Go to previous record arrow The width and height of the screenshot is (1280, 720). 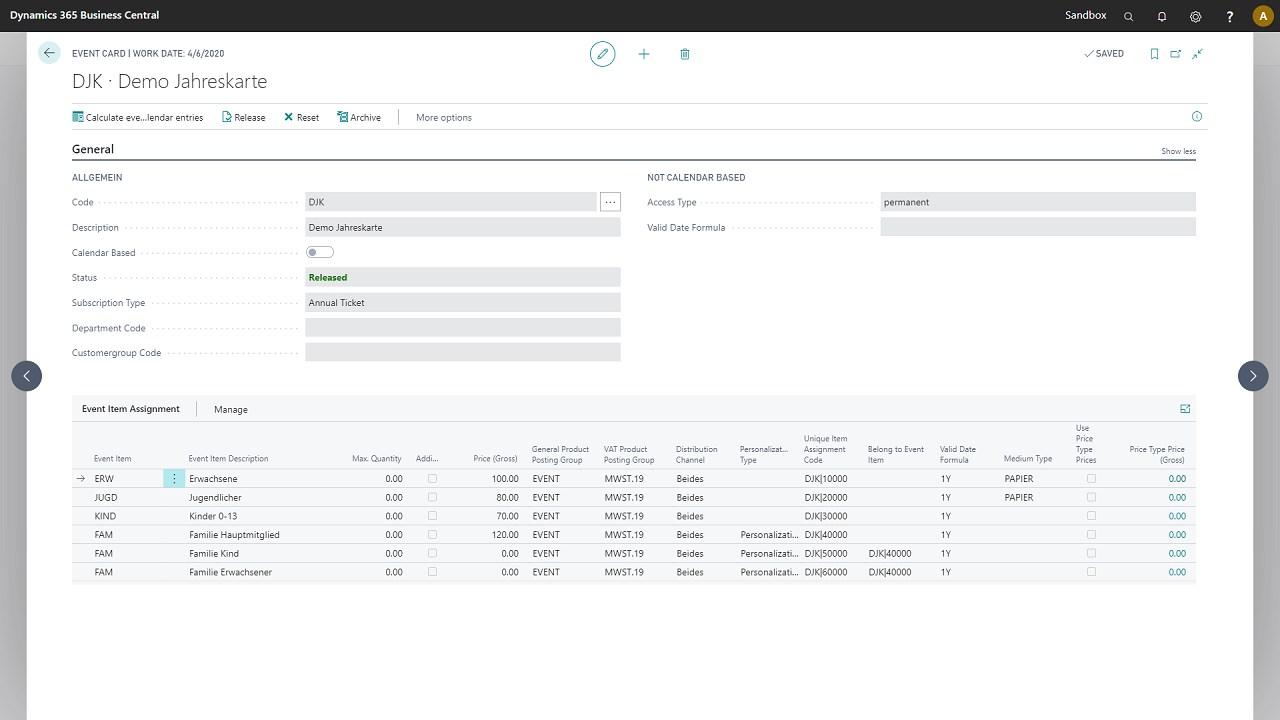27,376
